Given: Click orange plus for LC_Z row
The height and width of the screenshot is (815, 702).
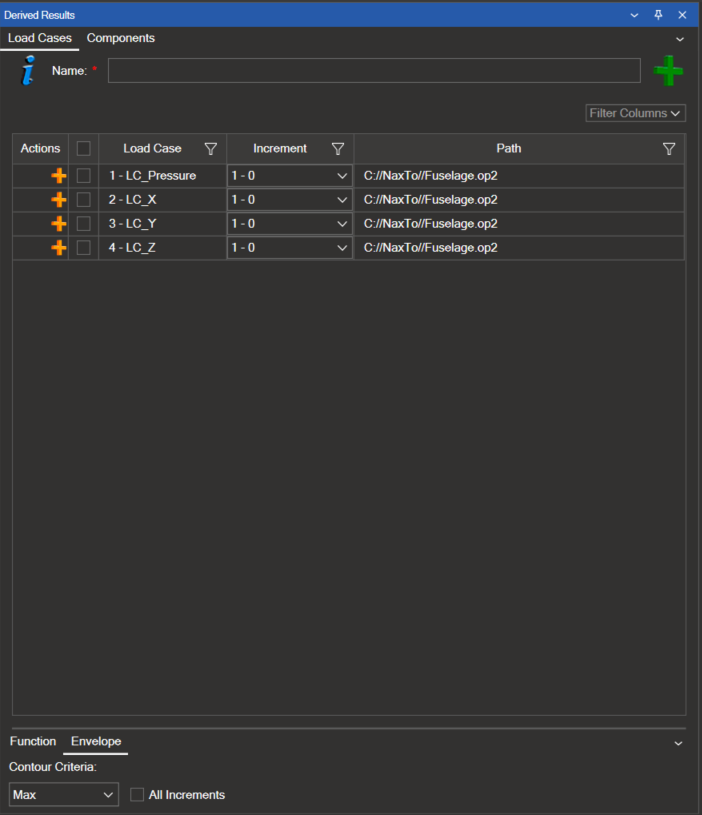Looking at the screenshot, I should (x=59, y=248).
